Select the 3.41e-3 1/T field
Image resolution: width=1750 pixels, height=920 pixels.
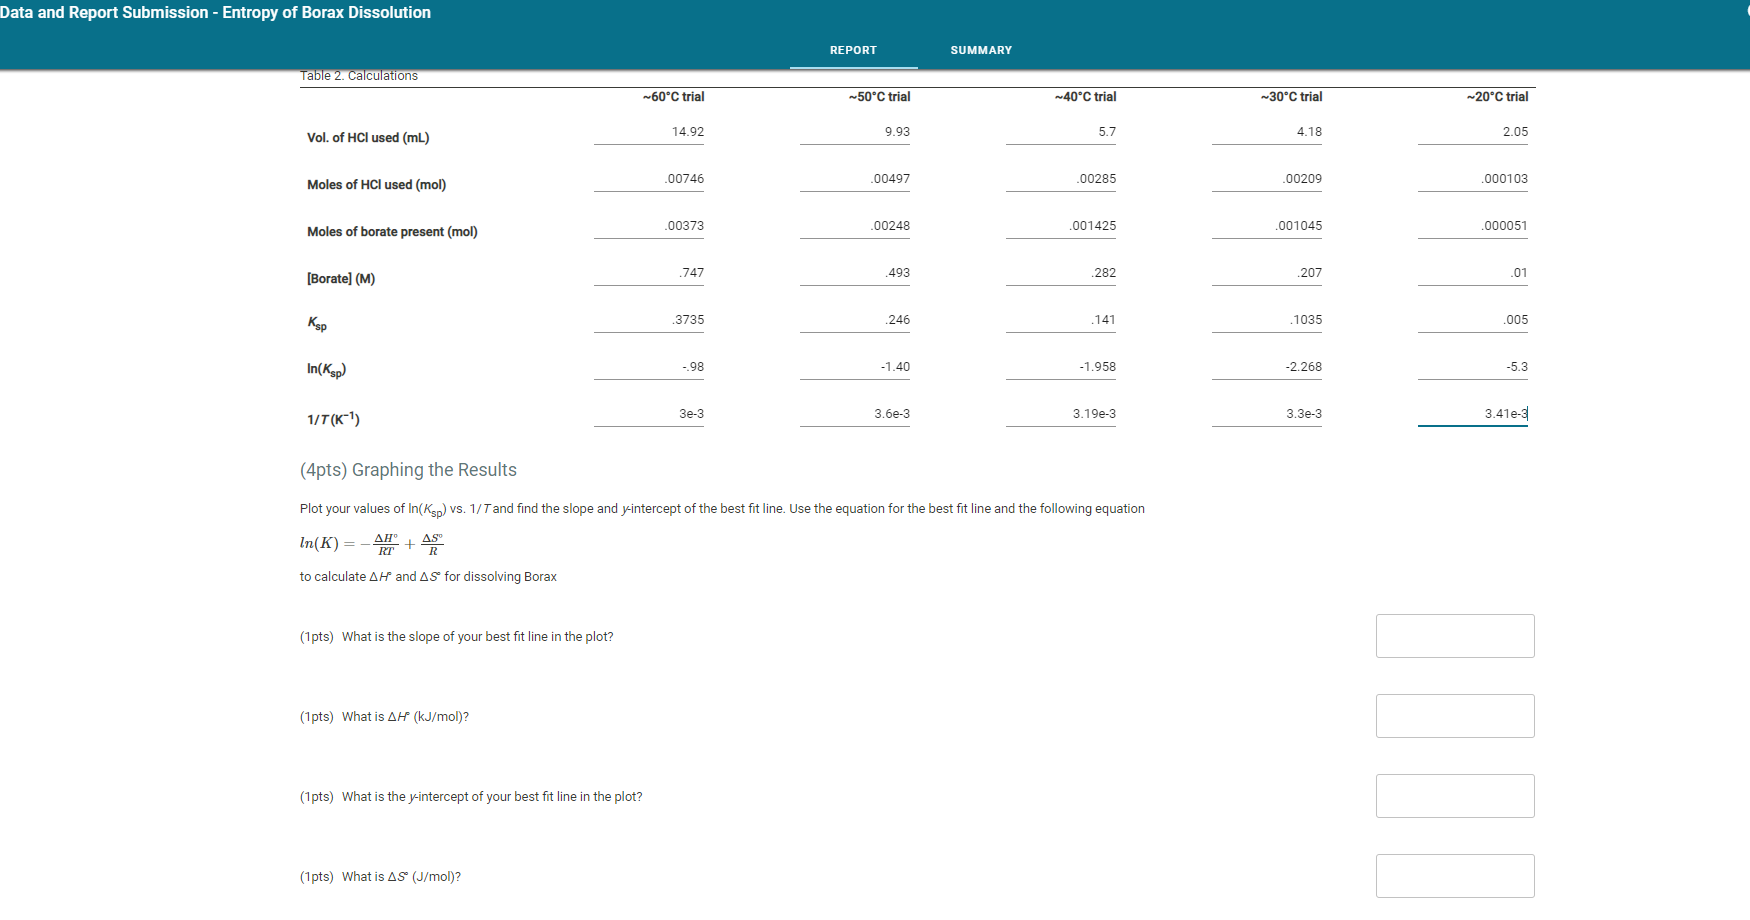point(1473,414)
